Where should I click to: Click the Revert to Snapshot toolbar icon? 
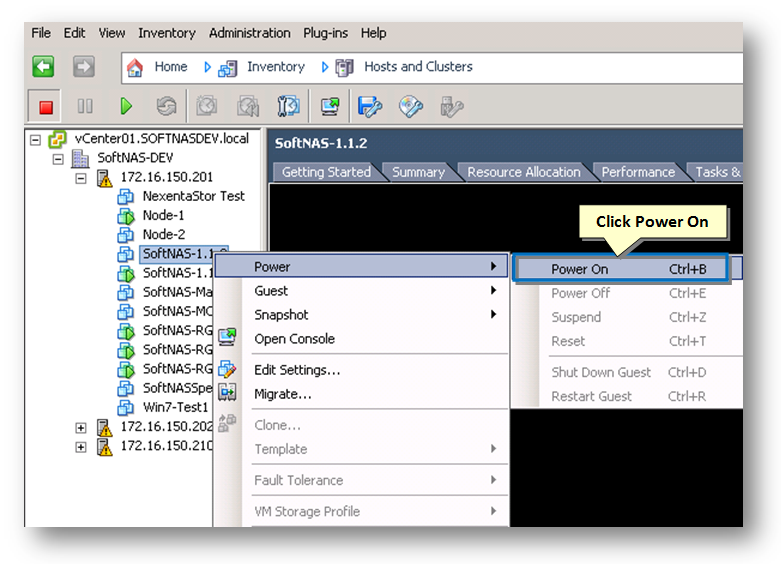248,106
